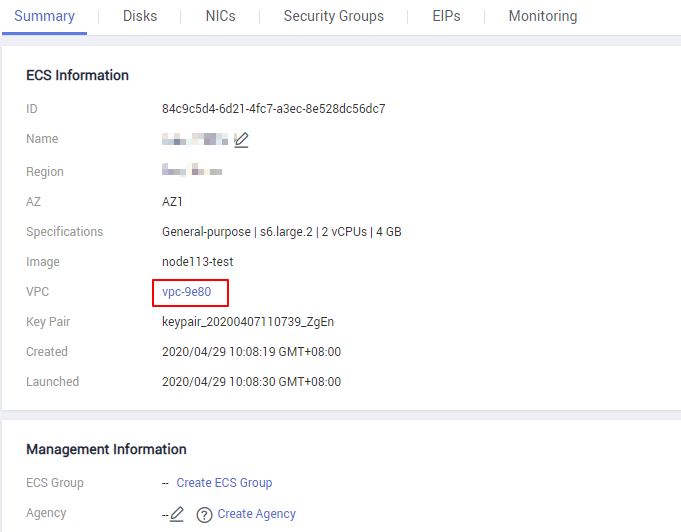The image size is (681, 532).
Task: View the EIPs tab
Action: click(x=446, y=16)
